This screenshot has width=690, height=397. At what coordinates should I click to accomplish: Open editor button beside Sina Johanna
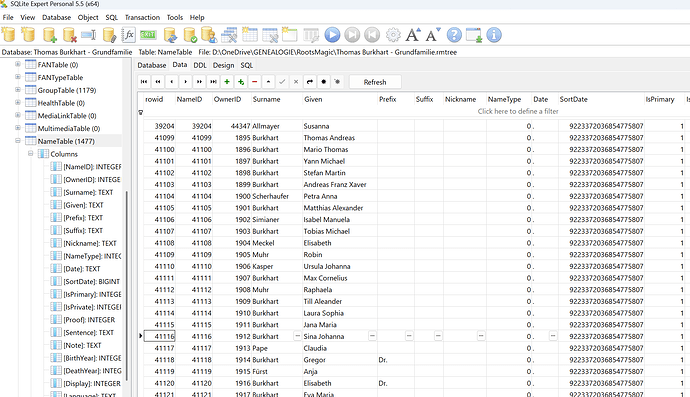[x=372, y=336]
